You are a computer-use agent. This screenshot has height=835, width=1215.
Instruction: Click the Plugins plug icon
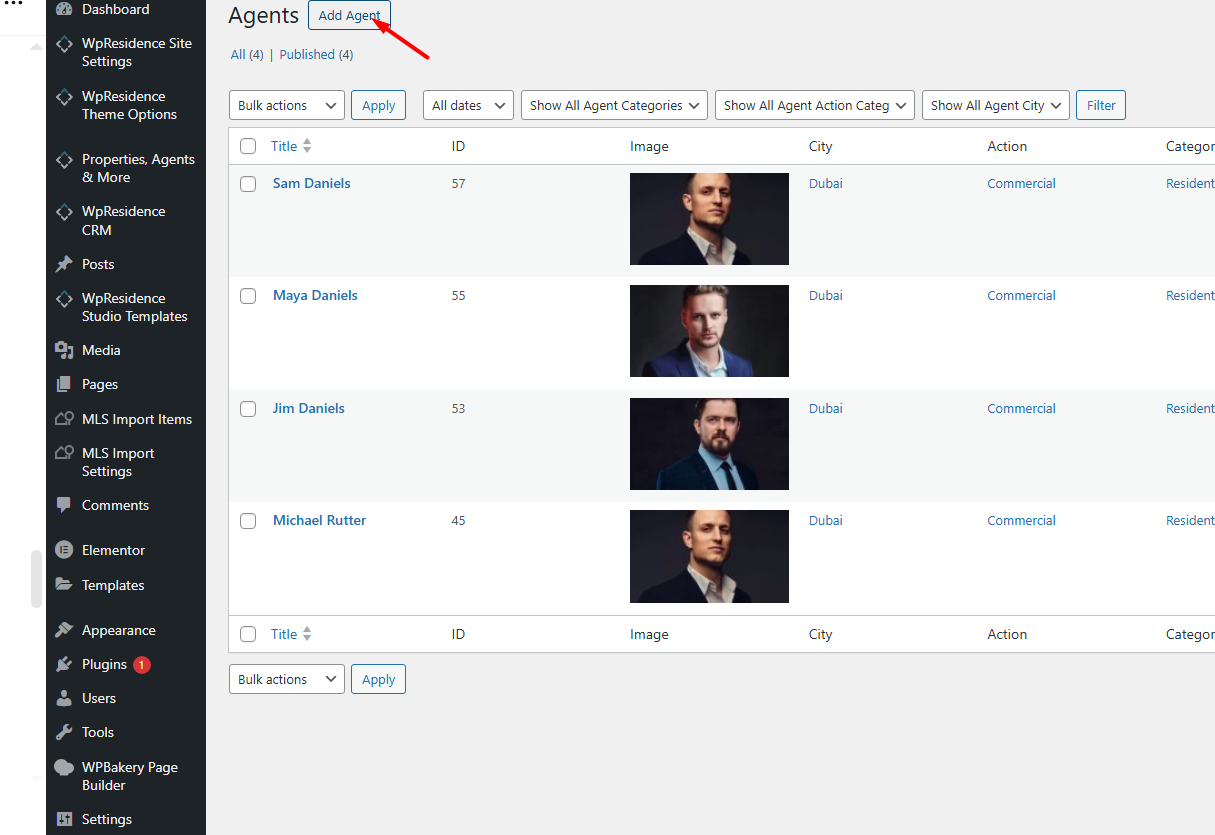(x=64, y=664)
